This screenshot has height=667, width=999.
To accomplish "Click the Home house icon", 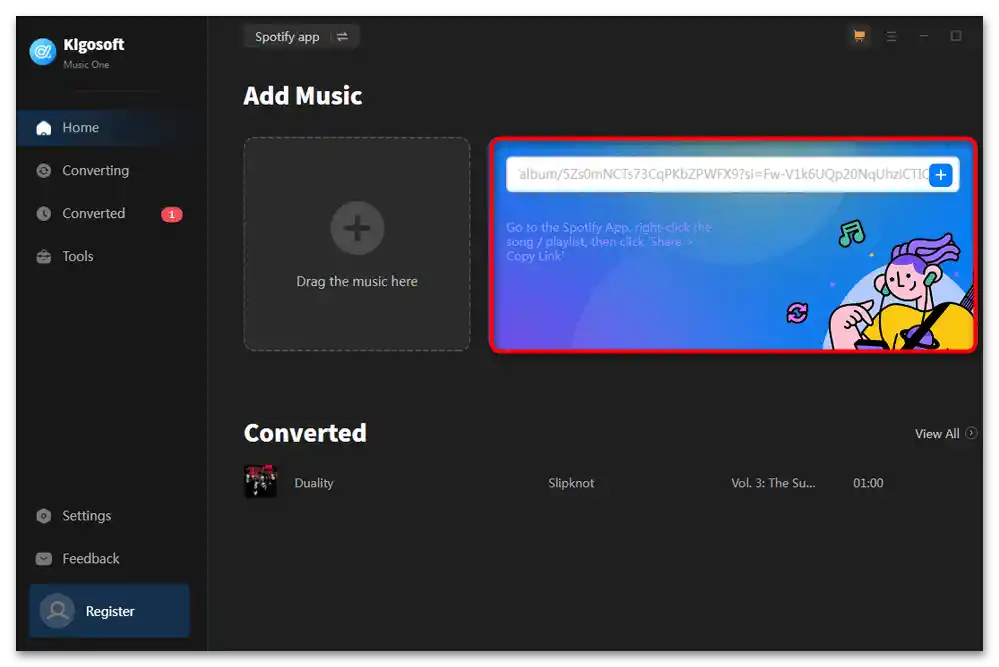I will point(43,127).
